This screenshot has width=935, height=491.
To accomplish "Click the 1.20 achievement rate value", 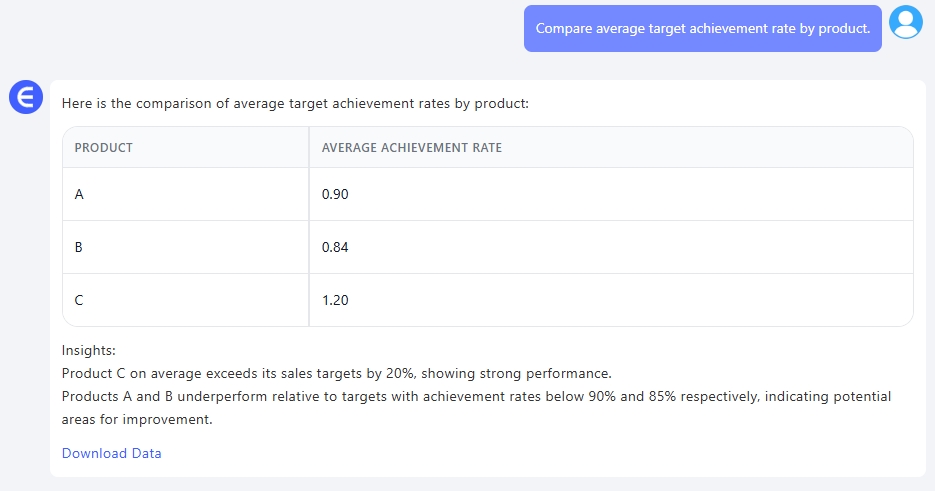I will (x=335, y=300).
